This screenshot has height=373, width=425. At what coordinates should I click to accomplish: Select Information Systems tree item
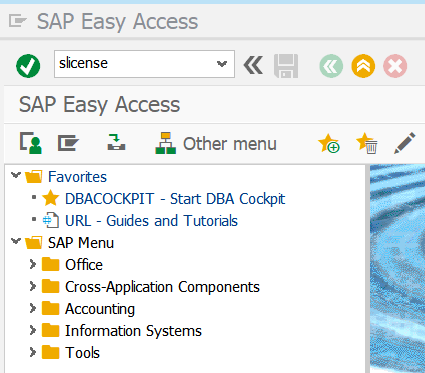point(133,331)
